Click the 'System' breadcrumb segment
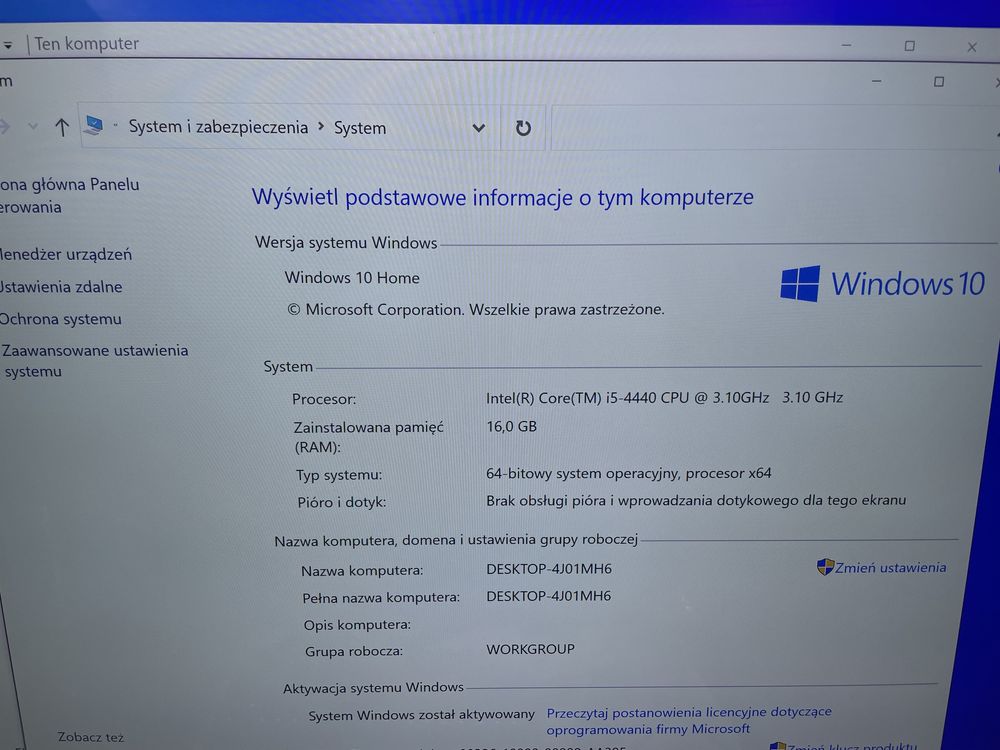This screenshot has width=1000, height=750. [x=360, y=128]
